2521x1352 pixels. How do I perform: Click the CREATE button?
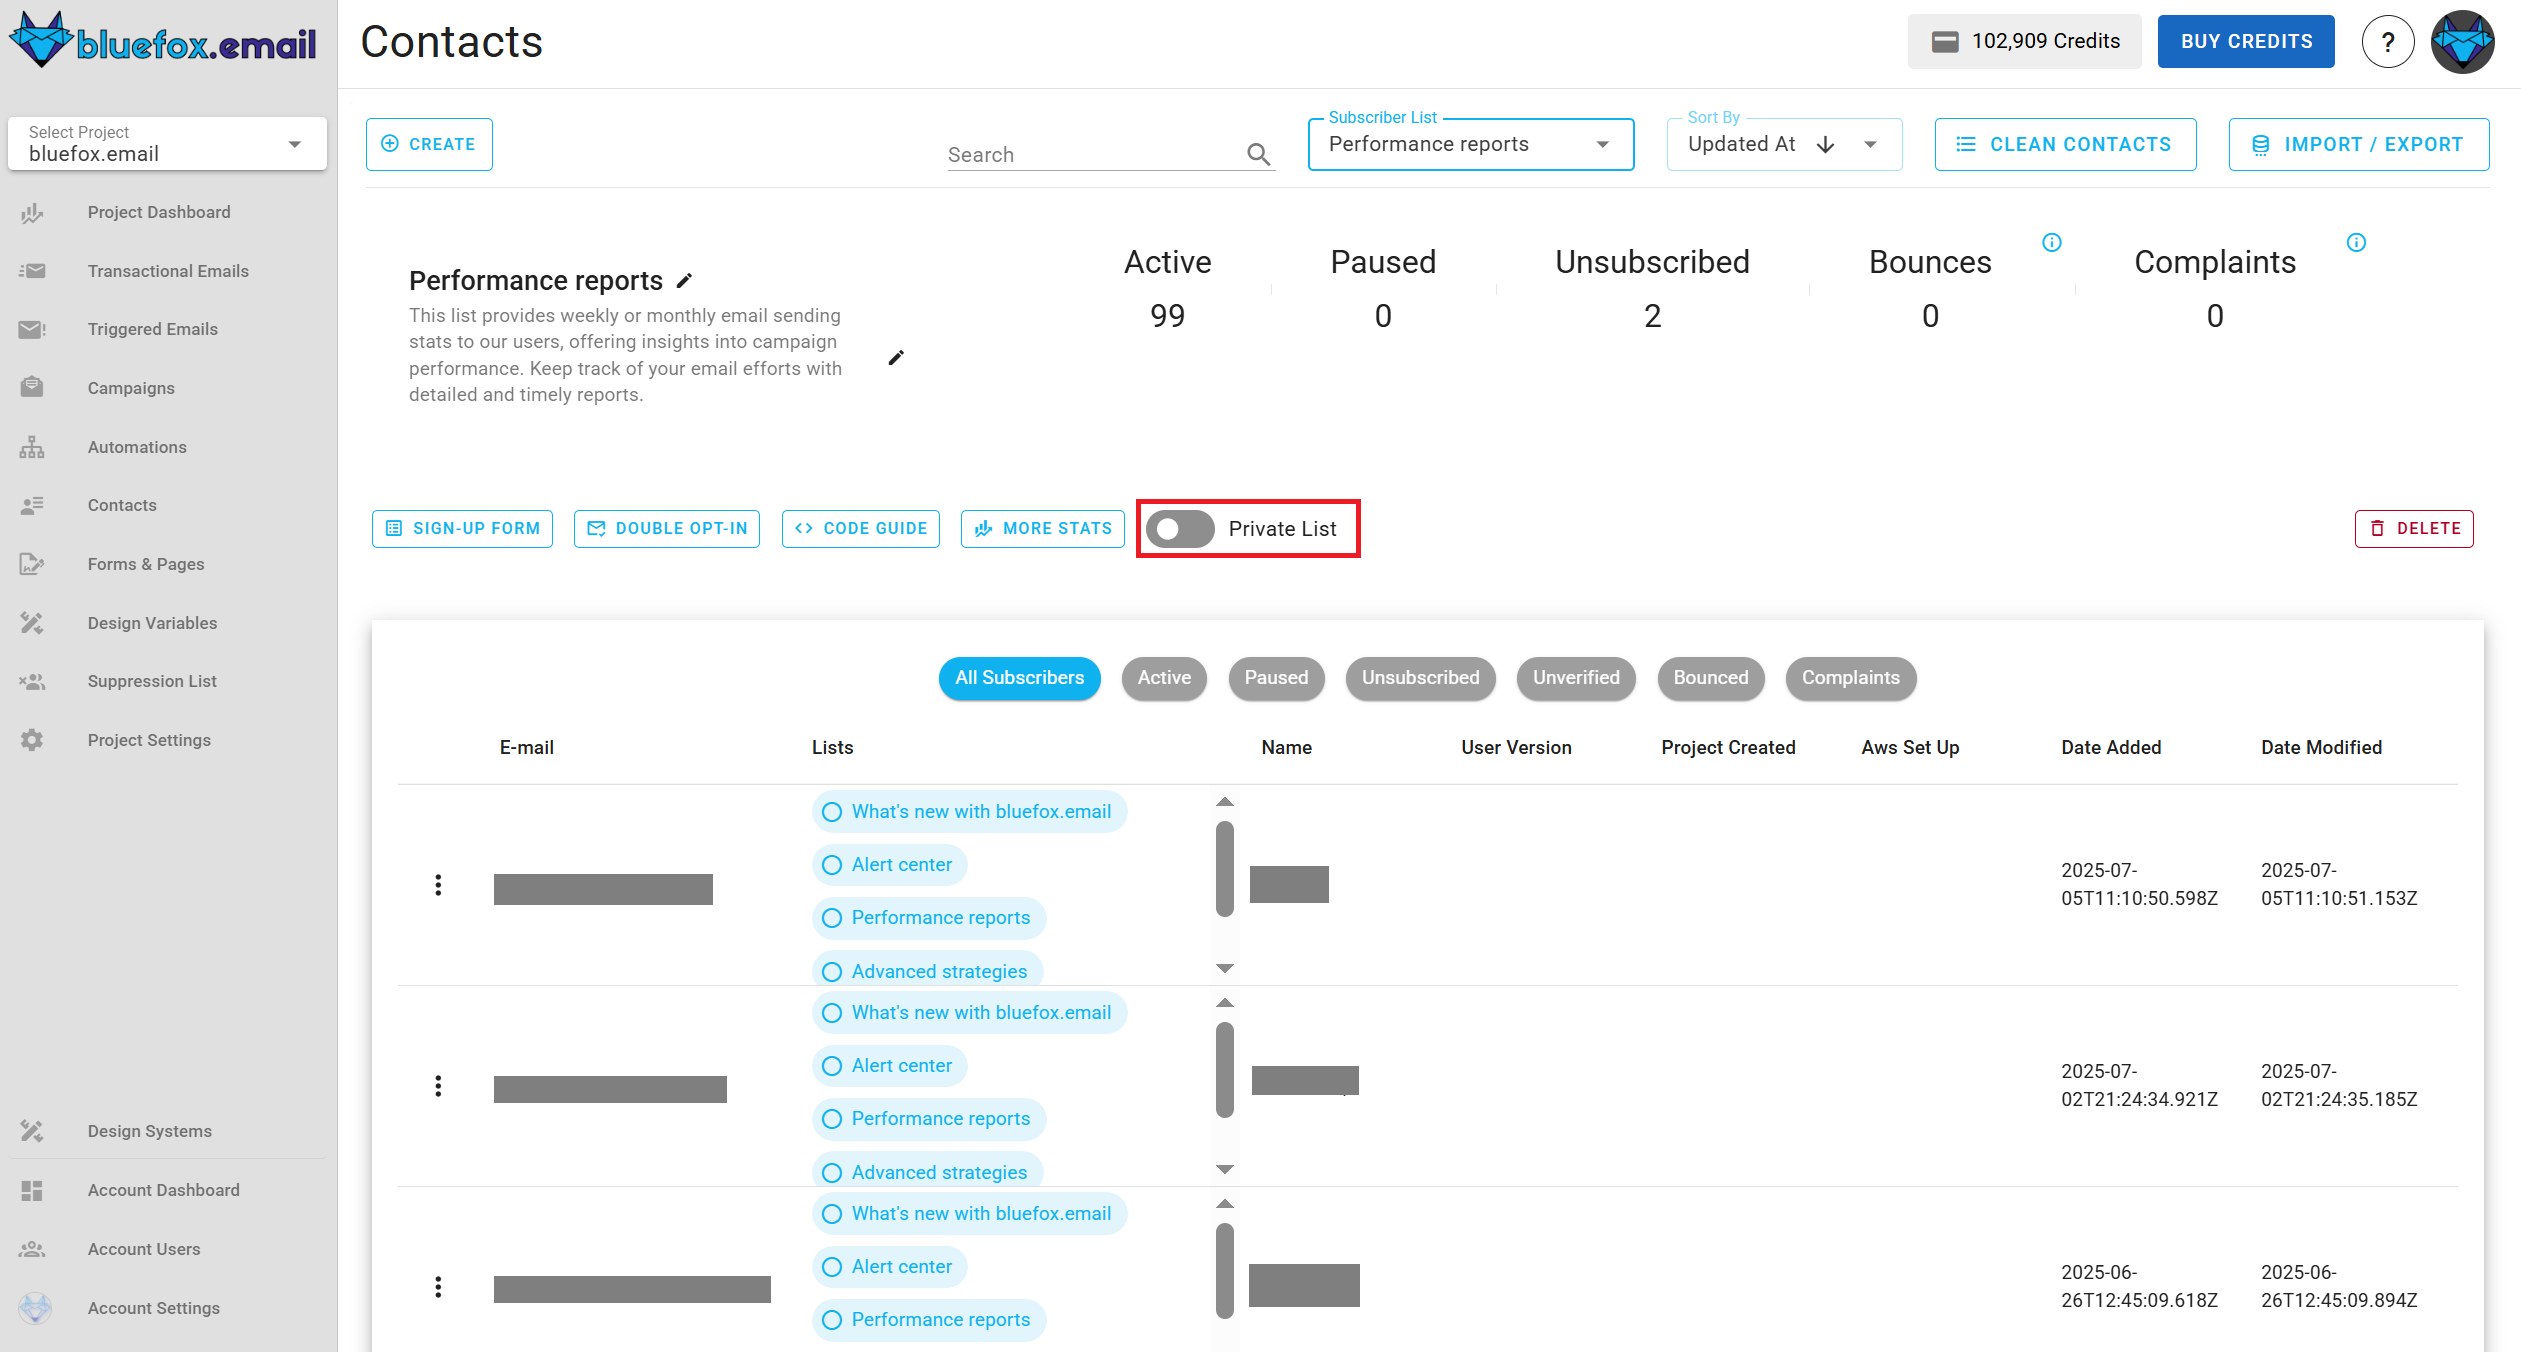(429, 144)
